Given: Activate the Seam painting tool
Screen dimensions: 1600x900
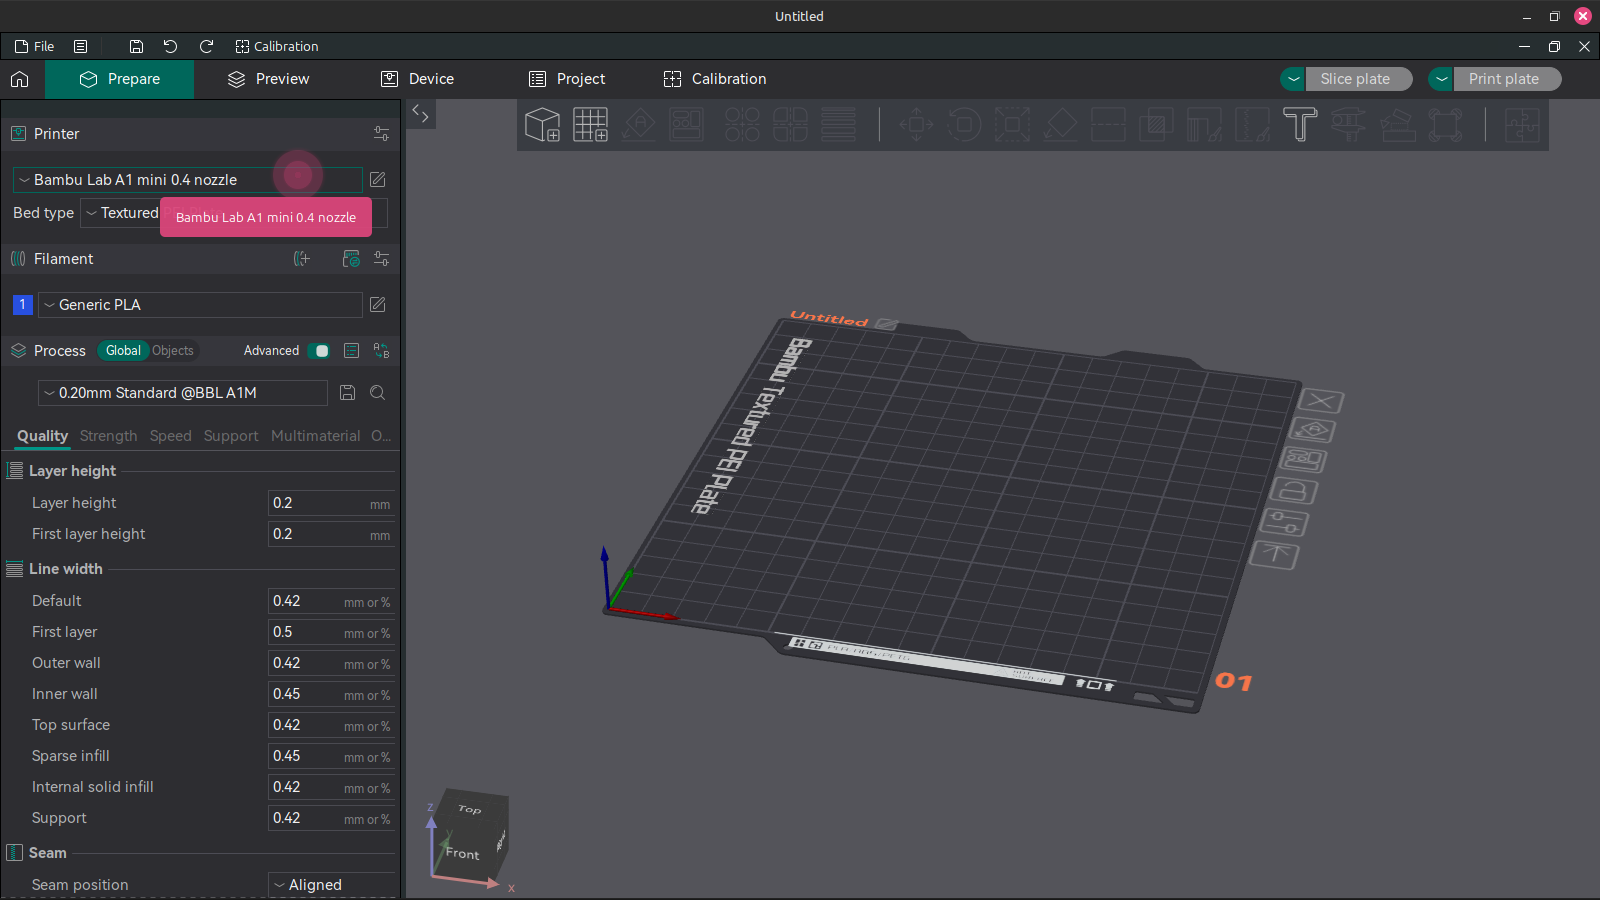Looking at the screenshot, I should point(1251,124).
